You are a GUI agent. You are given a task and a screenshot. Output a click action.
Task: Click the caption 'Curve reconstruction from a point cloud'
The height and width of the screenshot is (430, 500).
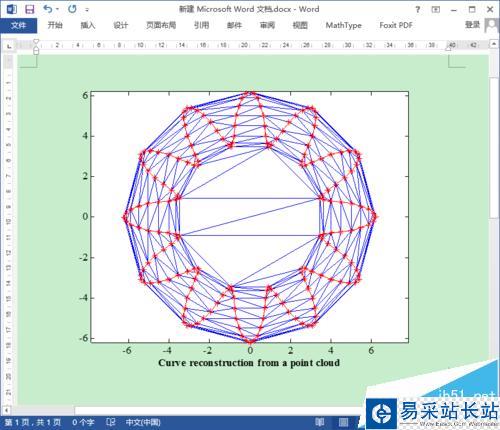[x=249, y=363]
